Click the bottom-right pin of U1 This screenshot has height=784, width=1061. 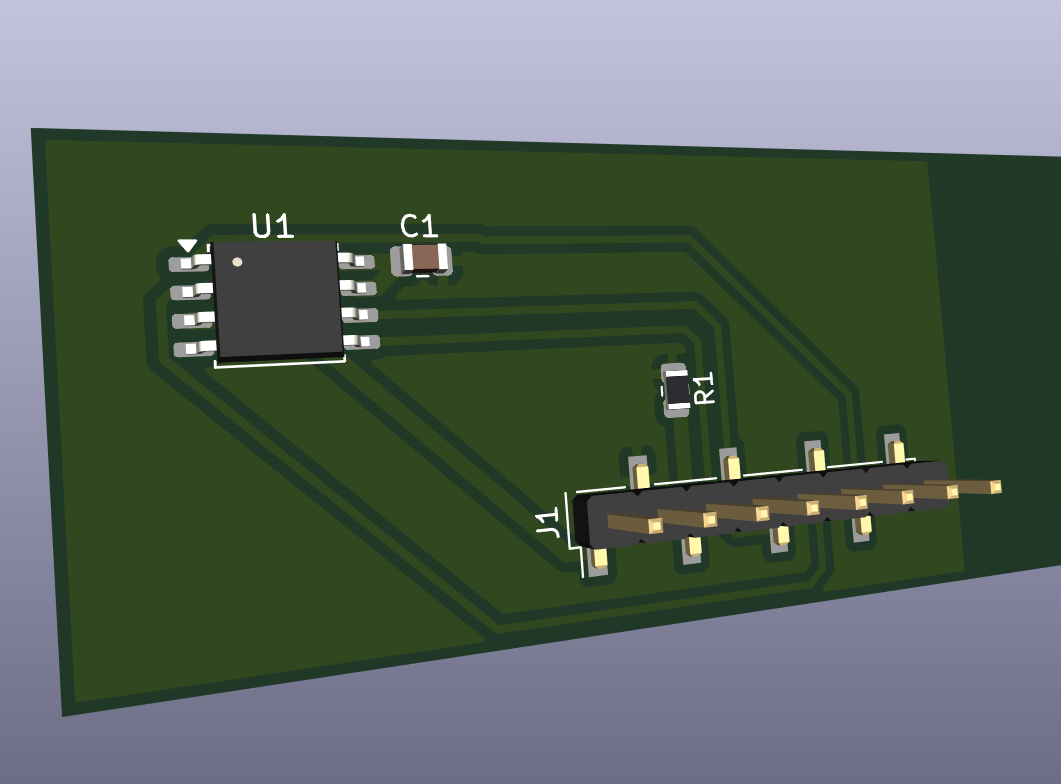pos(361,342)
